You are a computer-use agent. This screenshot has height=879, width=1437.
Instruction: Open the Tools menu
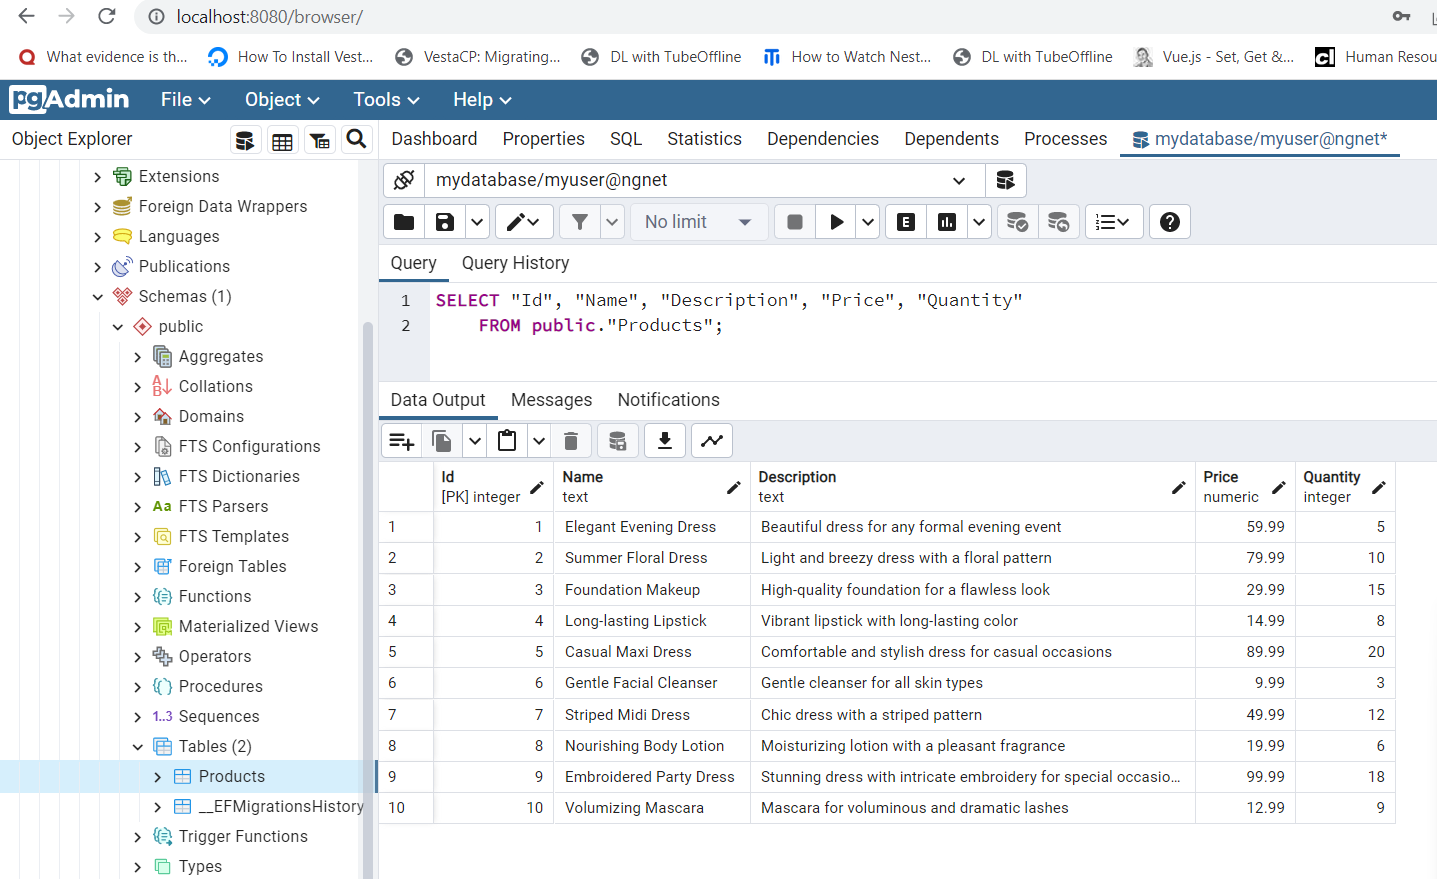click(386, 100)
